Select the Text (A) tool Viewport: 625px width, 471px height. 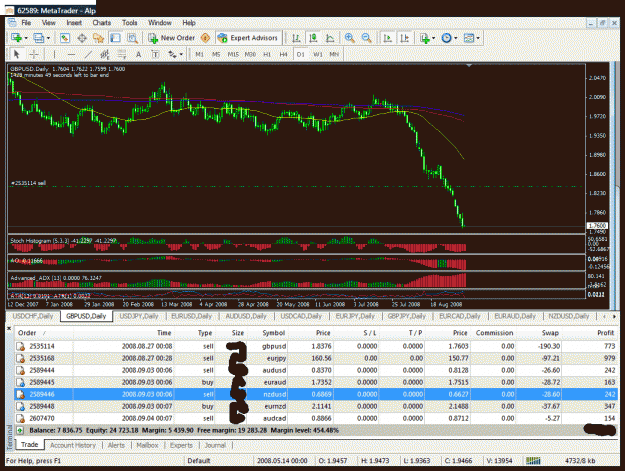[138, 54]
